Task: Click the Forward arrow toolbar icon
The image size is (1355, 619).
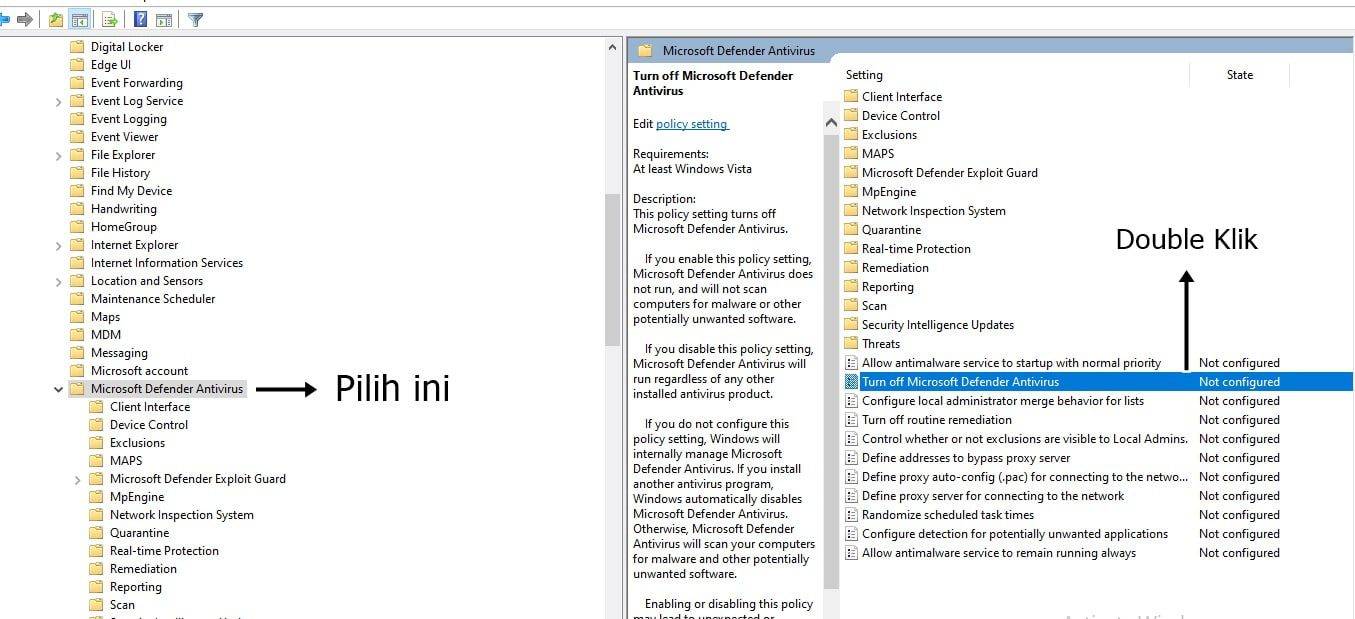Action: 25,19
